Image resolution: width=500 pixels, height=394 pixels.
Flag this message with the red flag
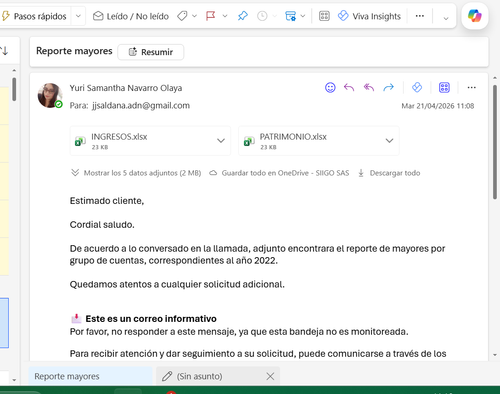tap(210, 16)
